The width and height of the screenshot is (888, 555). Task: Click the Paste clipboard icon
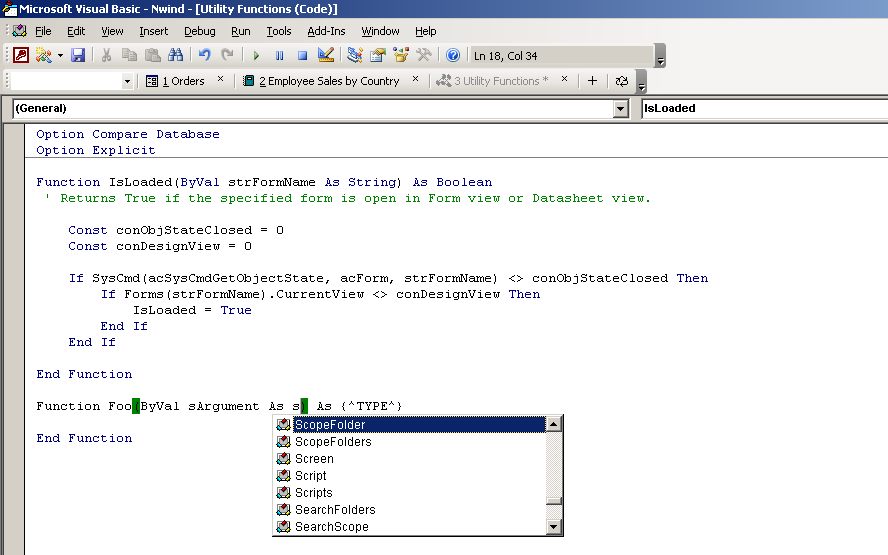[x=152, y=55]
